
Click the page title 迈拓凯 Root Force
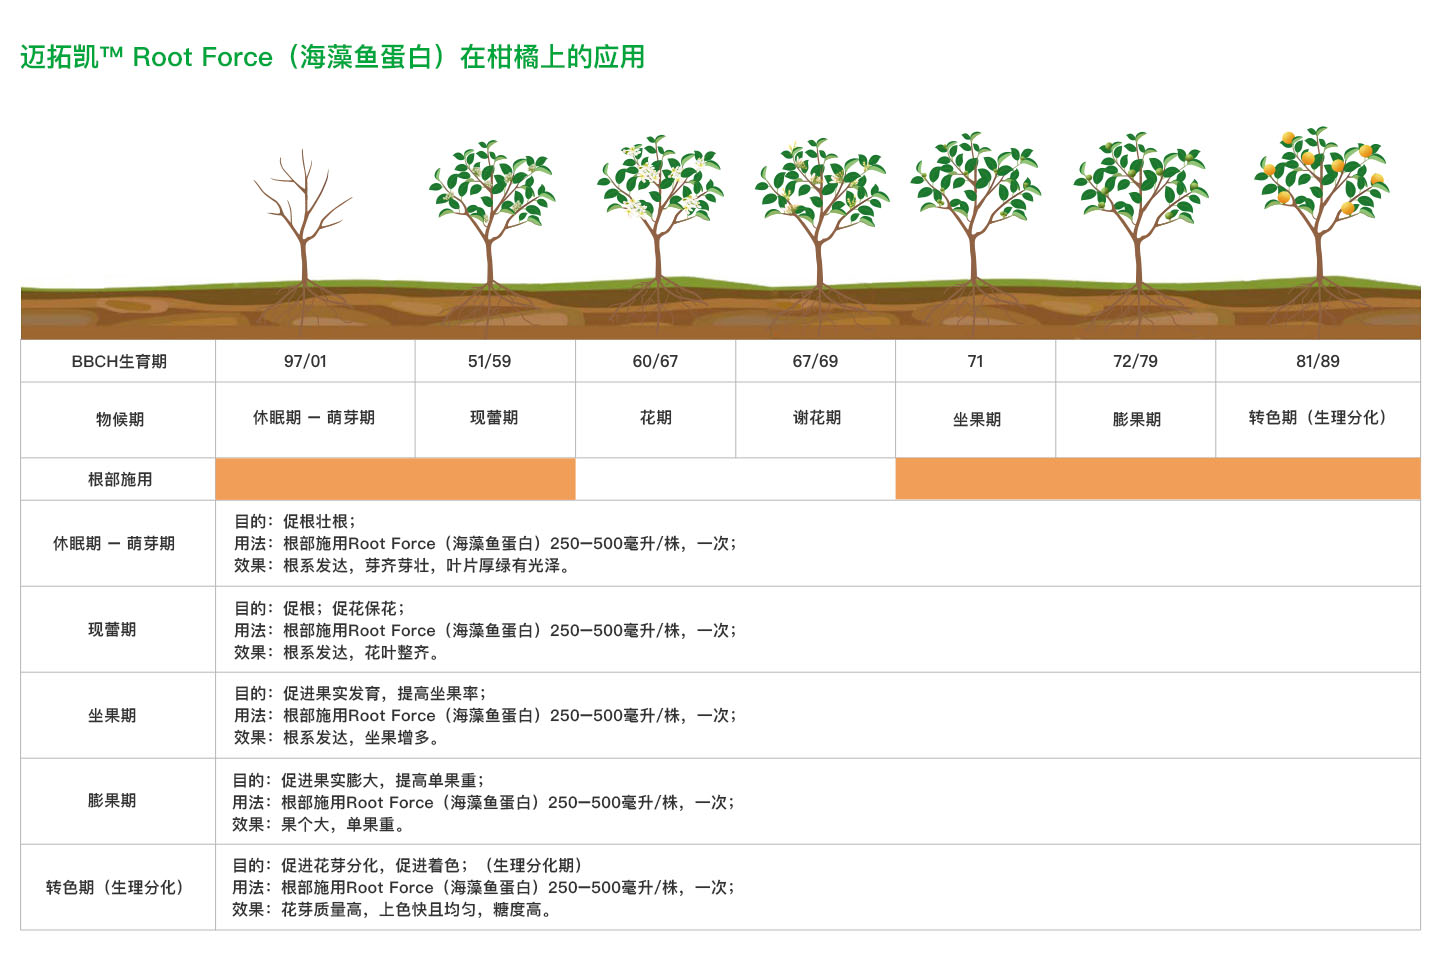click(x=332, y=57)
